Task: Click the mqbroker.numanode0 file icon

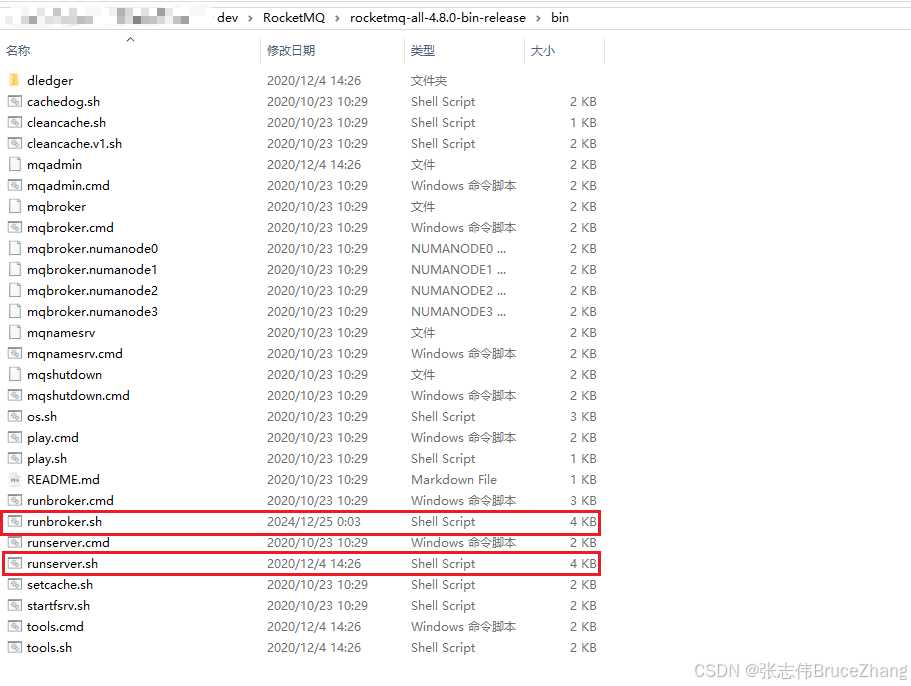Action: pyautogui.click(x=15, y=248)
